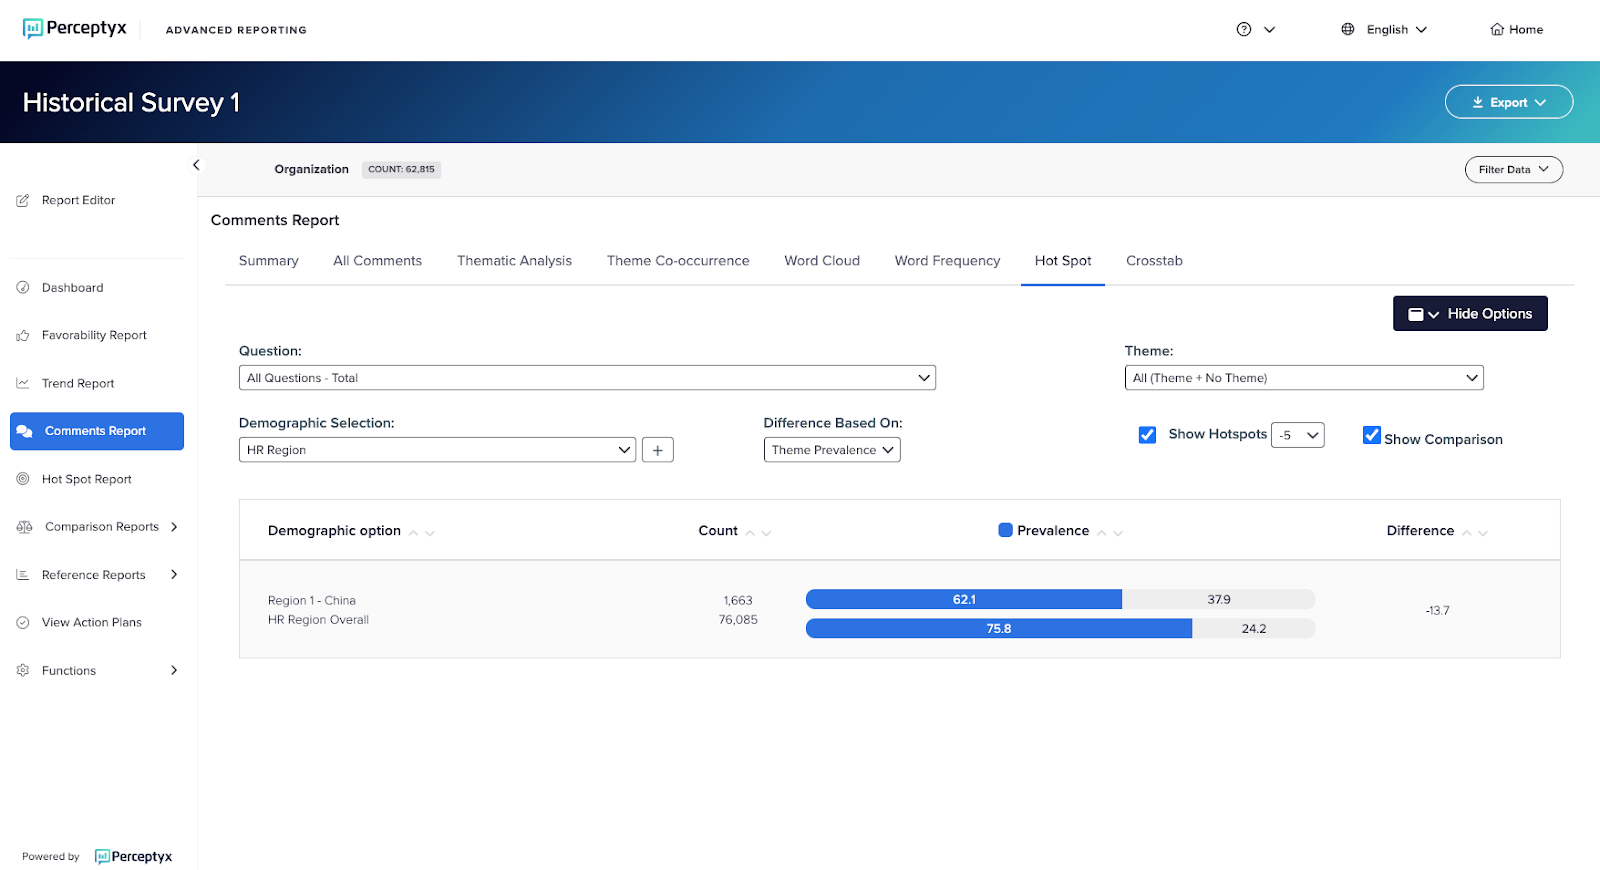
Task: Click the Export button
Action: [1509, 102]
